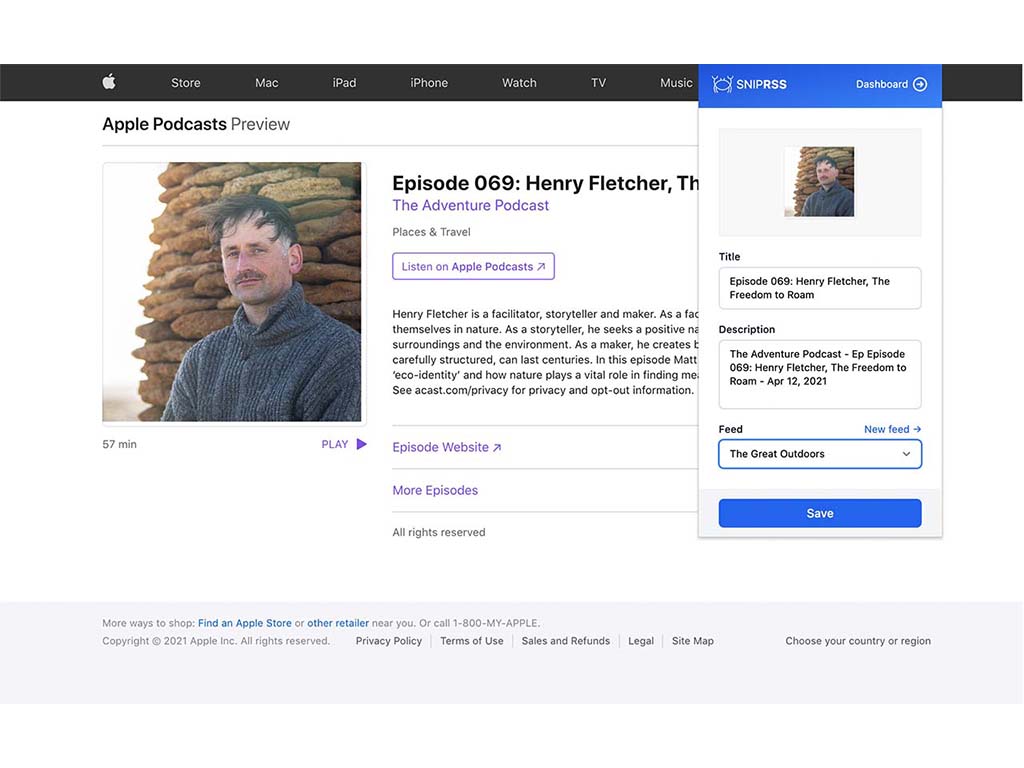Open the iPhone menu item
1024x768 pixels.
pos(429,83)
